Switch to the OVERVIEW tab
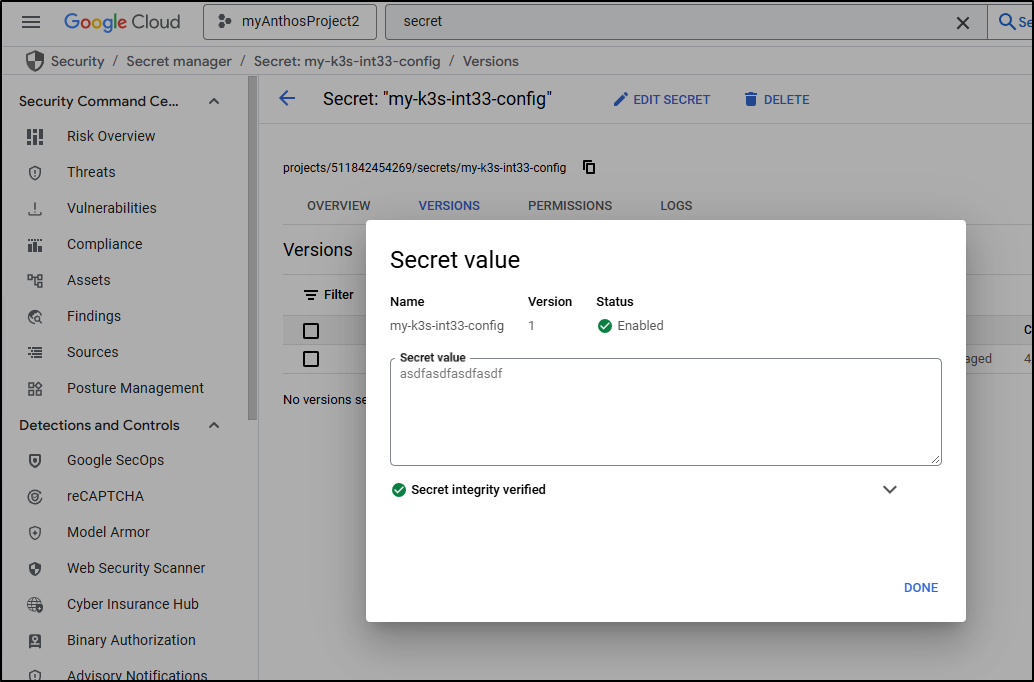This screenshot has width=1034, height=682. pyautogui.click(x=338, y=206)
